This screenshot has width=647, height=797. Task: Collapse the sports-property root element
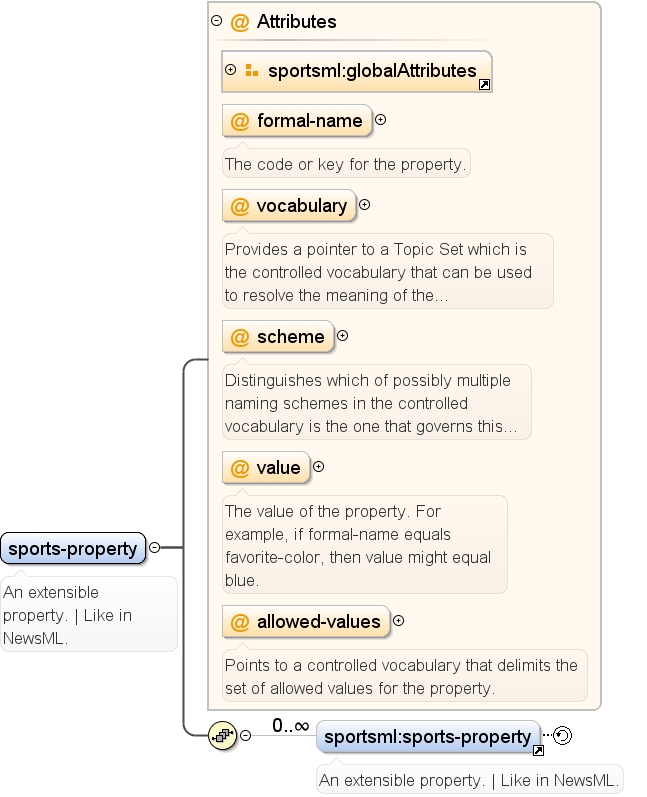[155, 547]
